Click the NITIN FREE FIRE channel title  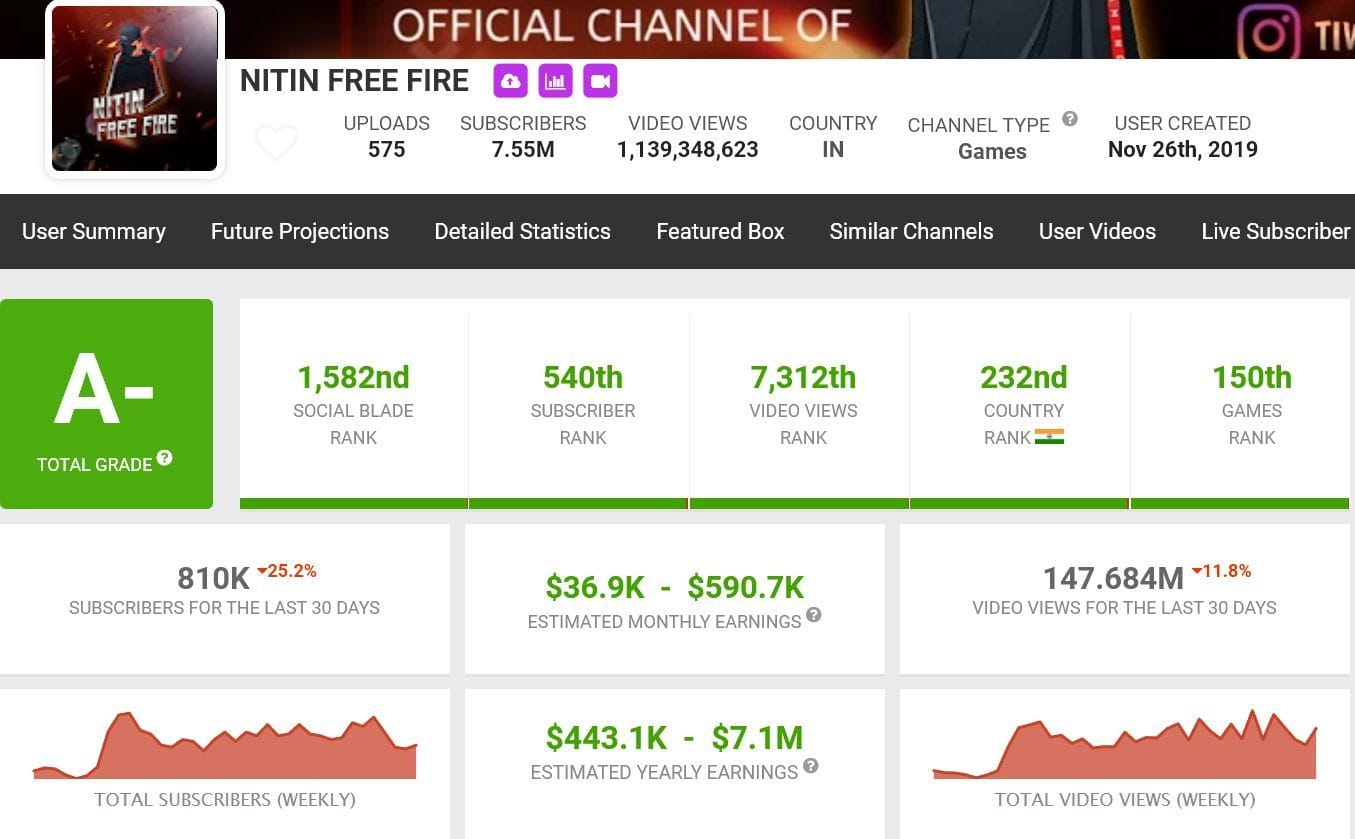(354, 81)
